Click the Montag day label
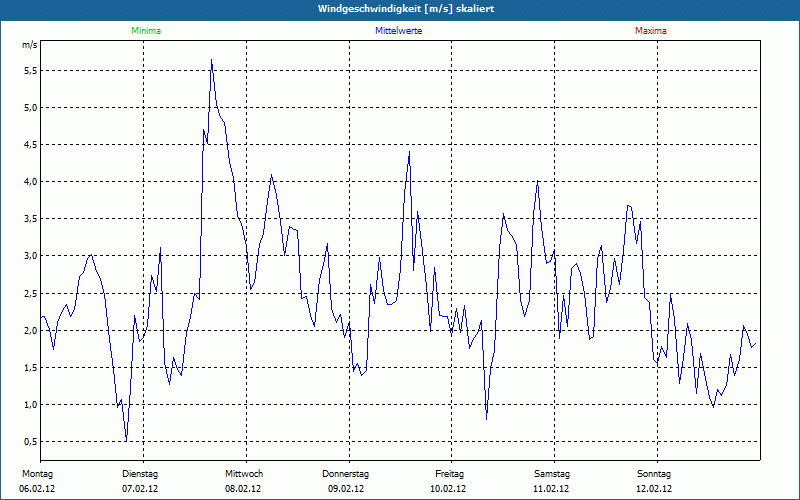800x500 pixels. [37, 474]
